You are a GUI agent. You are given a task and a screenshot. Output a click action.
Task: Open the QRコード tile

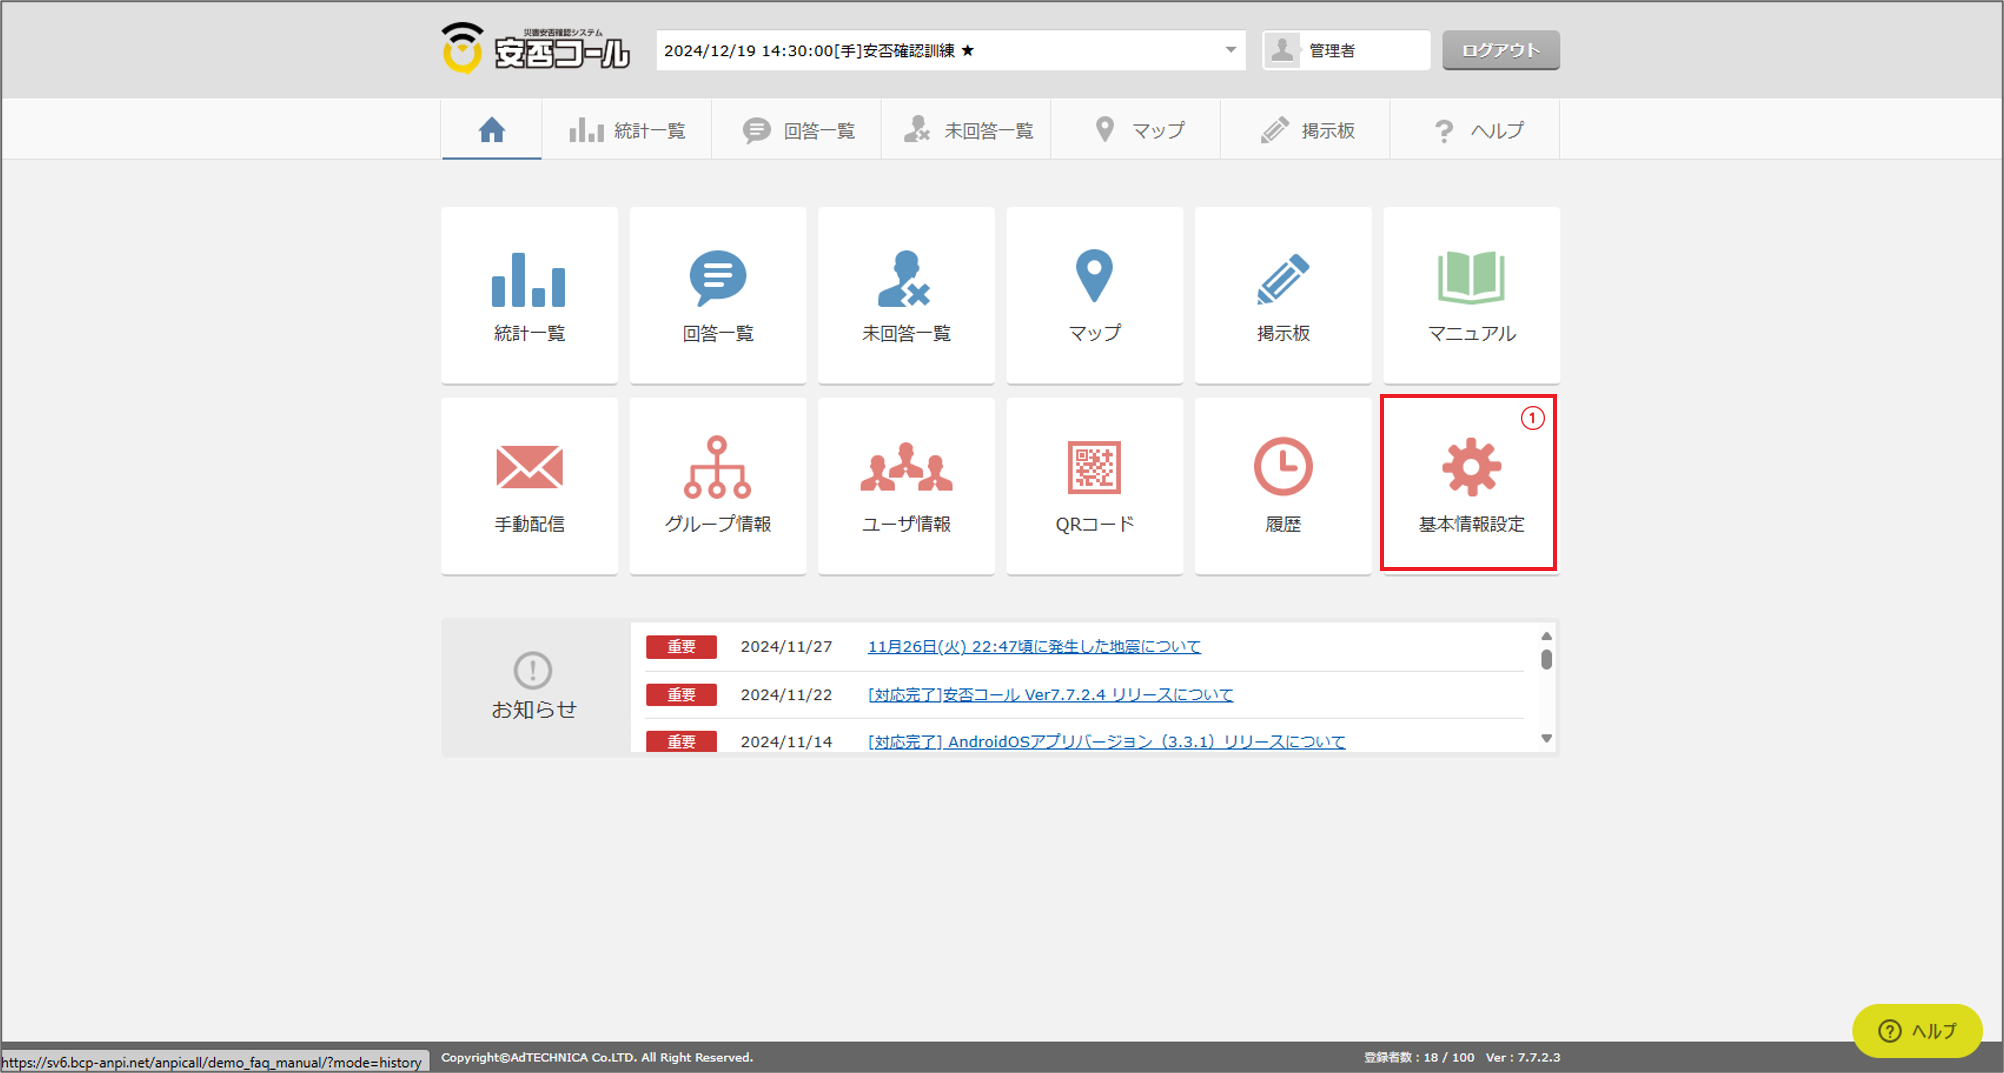tap(1094, 486)
